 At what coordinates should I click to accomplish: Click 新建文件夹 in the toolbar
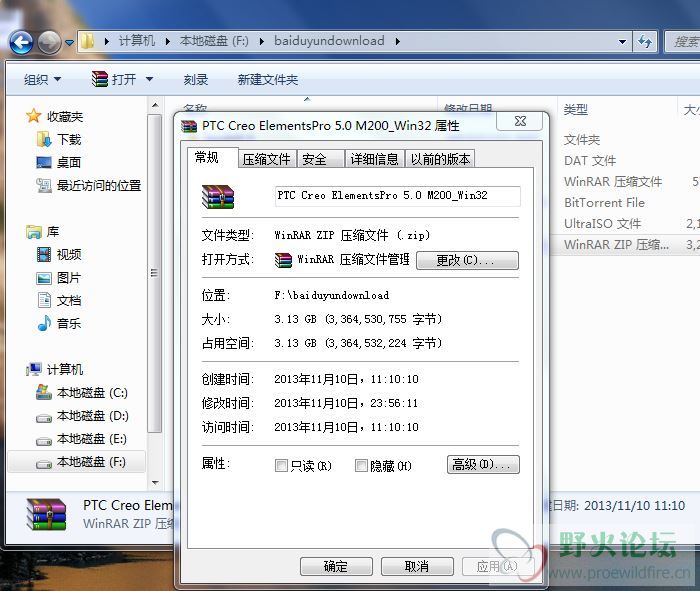coord(268,80)
